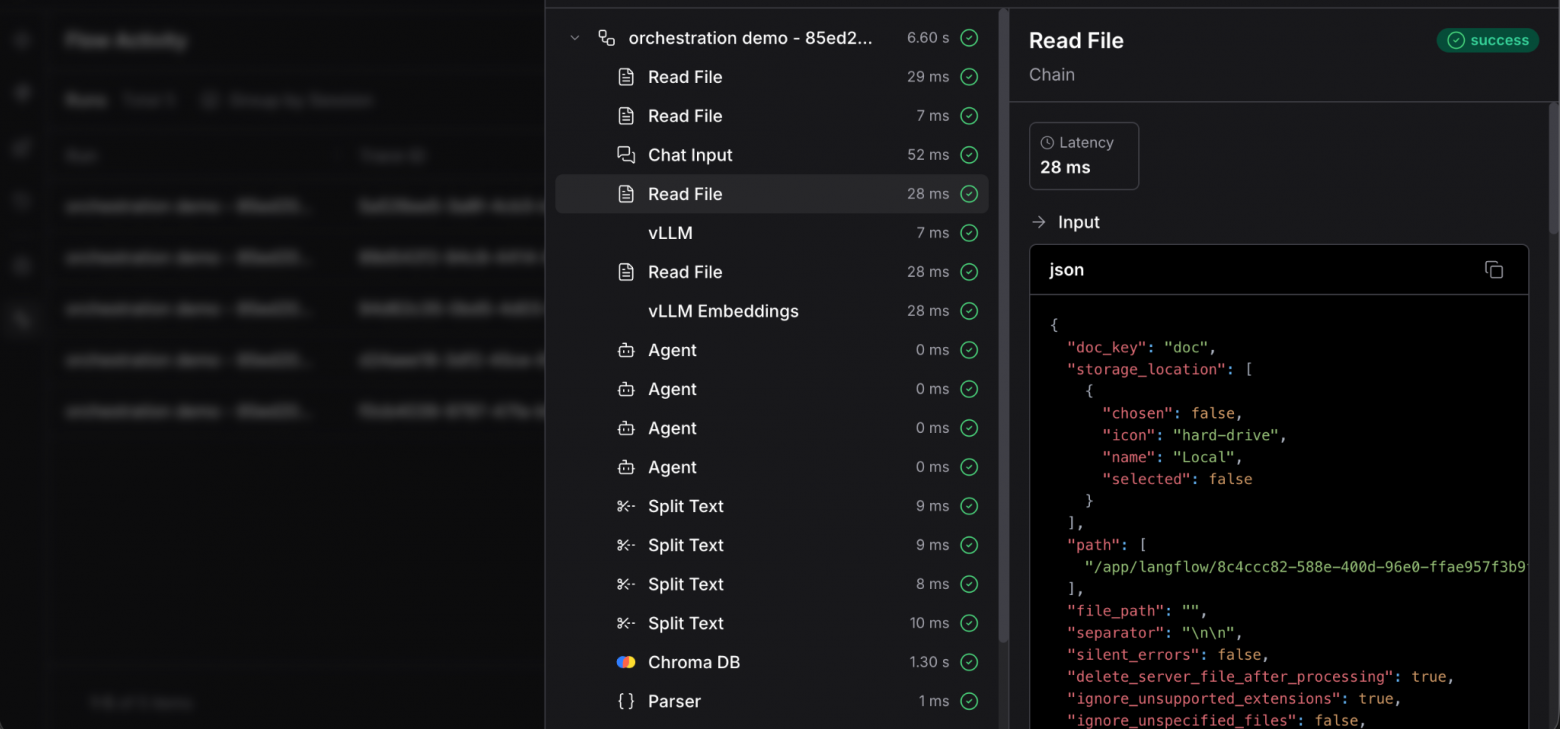The height and width of the screenshot is (729, 1560).
Task: Click the Chain subtitle under Read File
Action: [x=1052, y=74]
